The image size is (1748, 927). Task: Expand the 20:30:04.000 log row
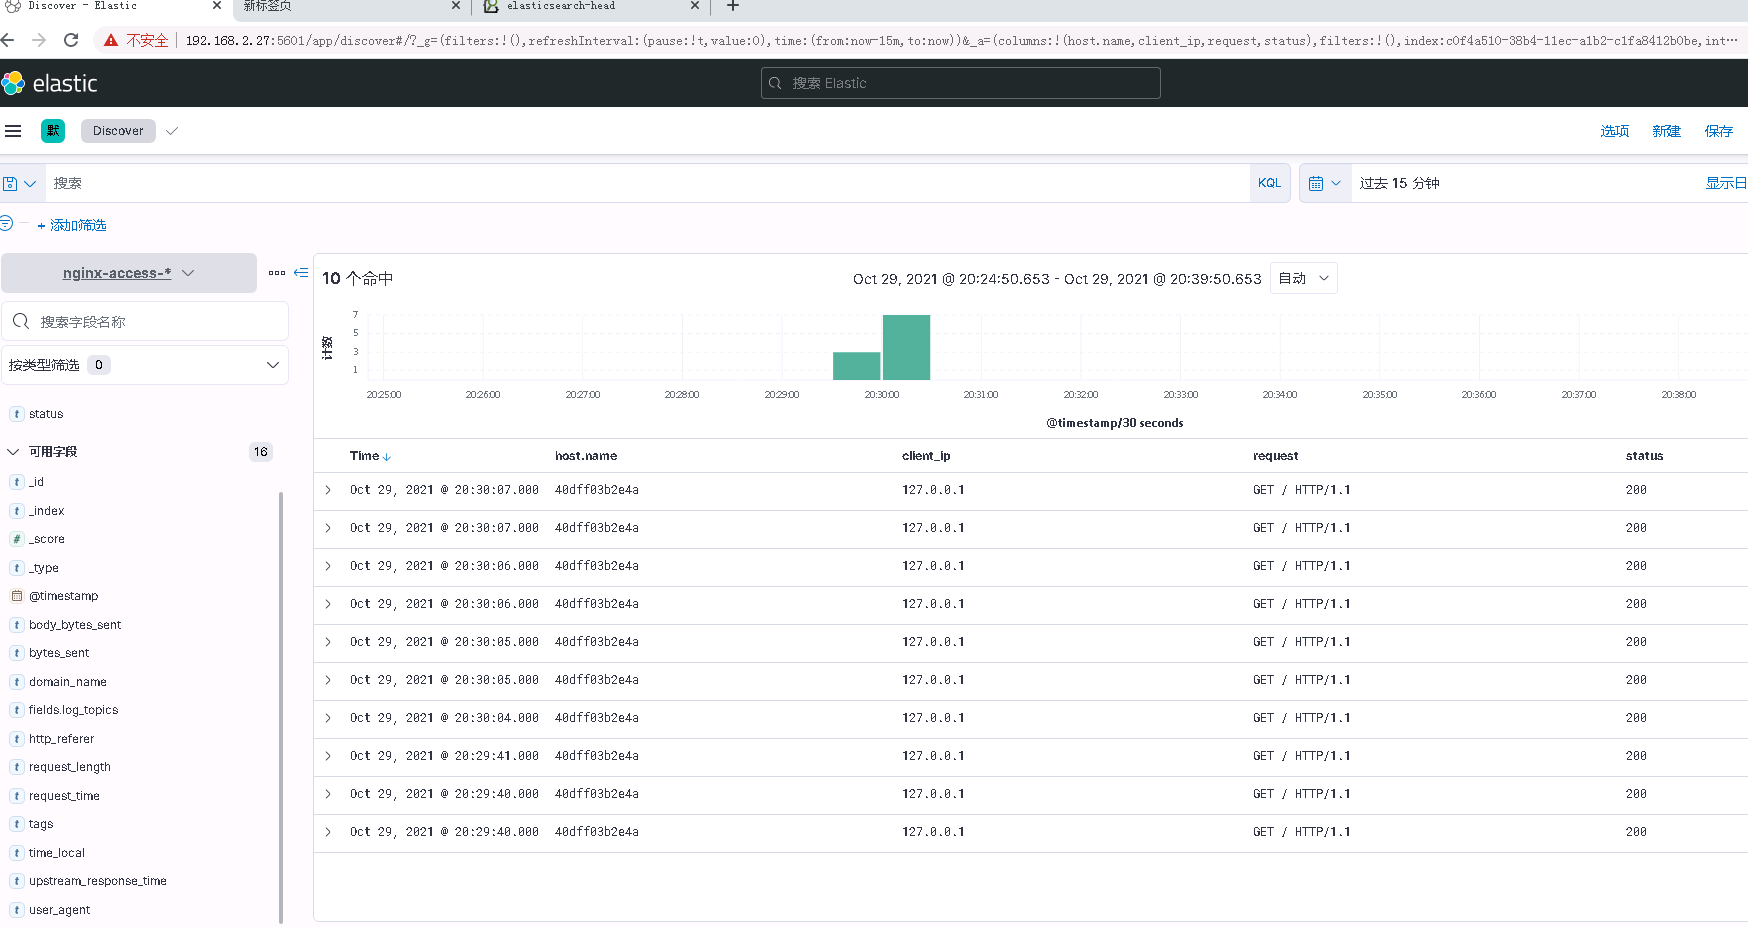click(328, 718)
